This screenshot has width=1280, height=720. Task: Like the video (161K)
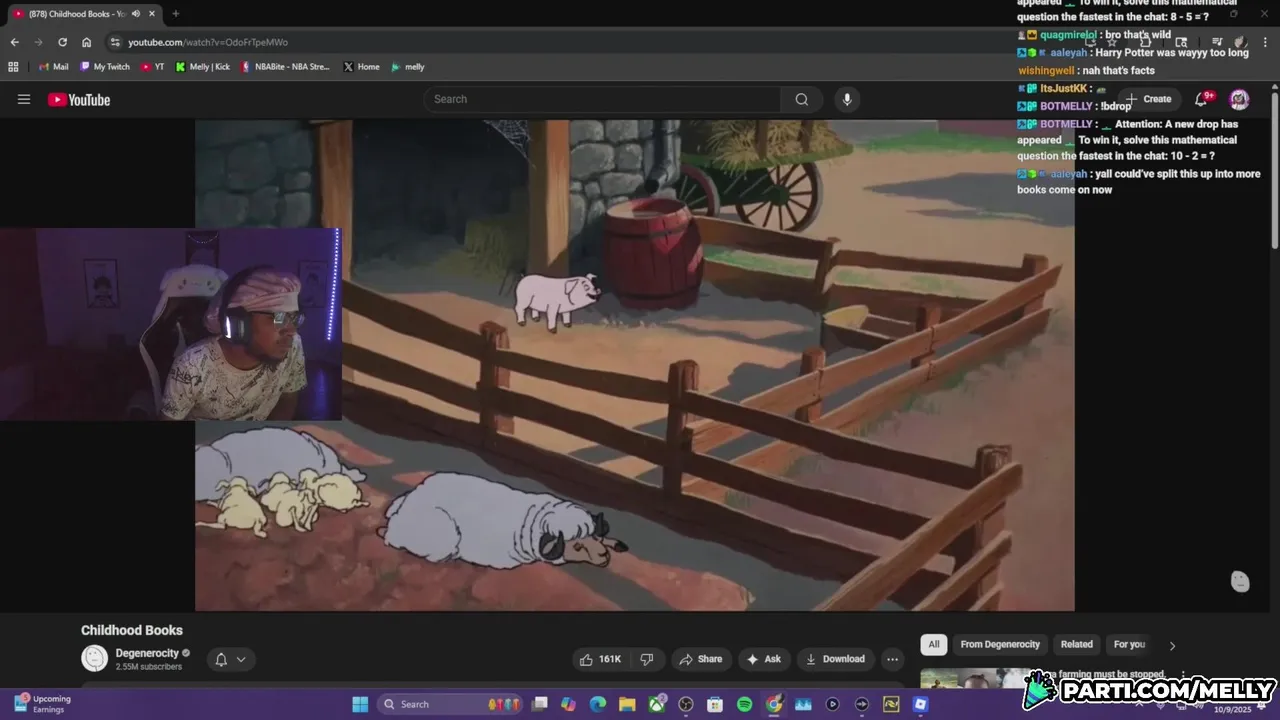tap(599, 659)
